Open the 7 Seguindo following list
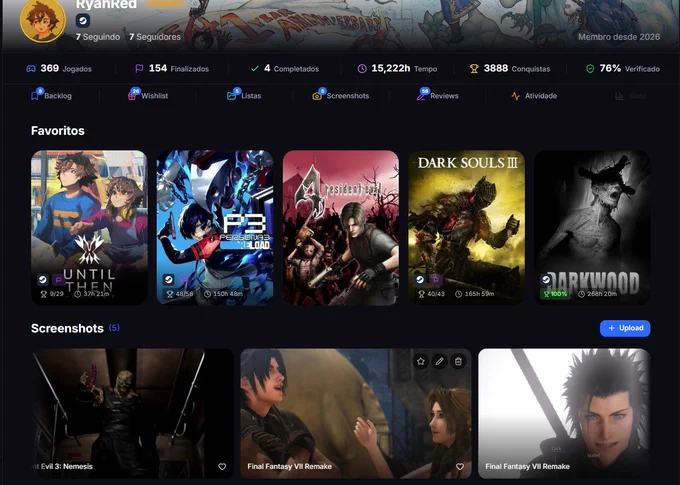This screenshot has height=485, width=680. point(98,37)
